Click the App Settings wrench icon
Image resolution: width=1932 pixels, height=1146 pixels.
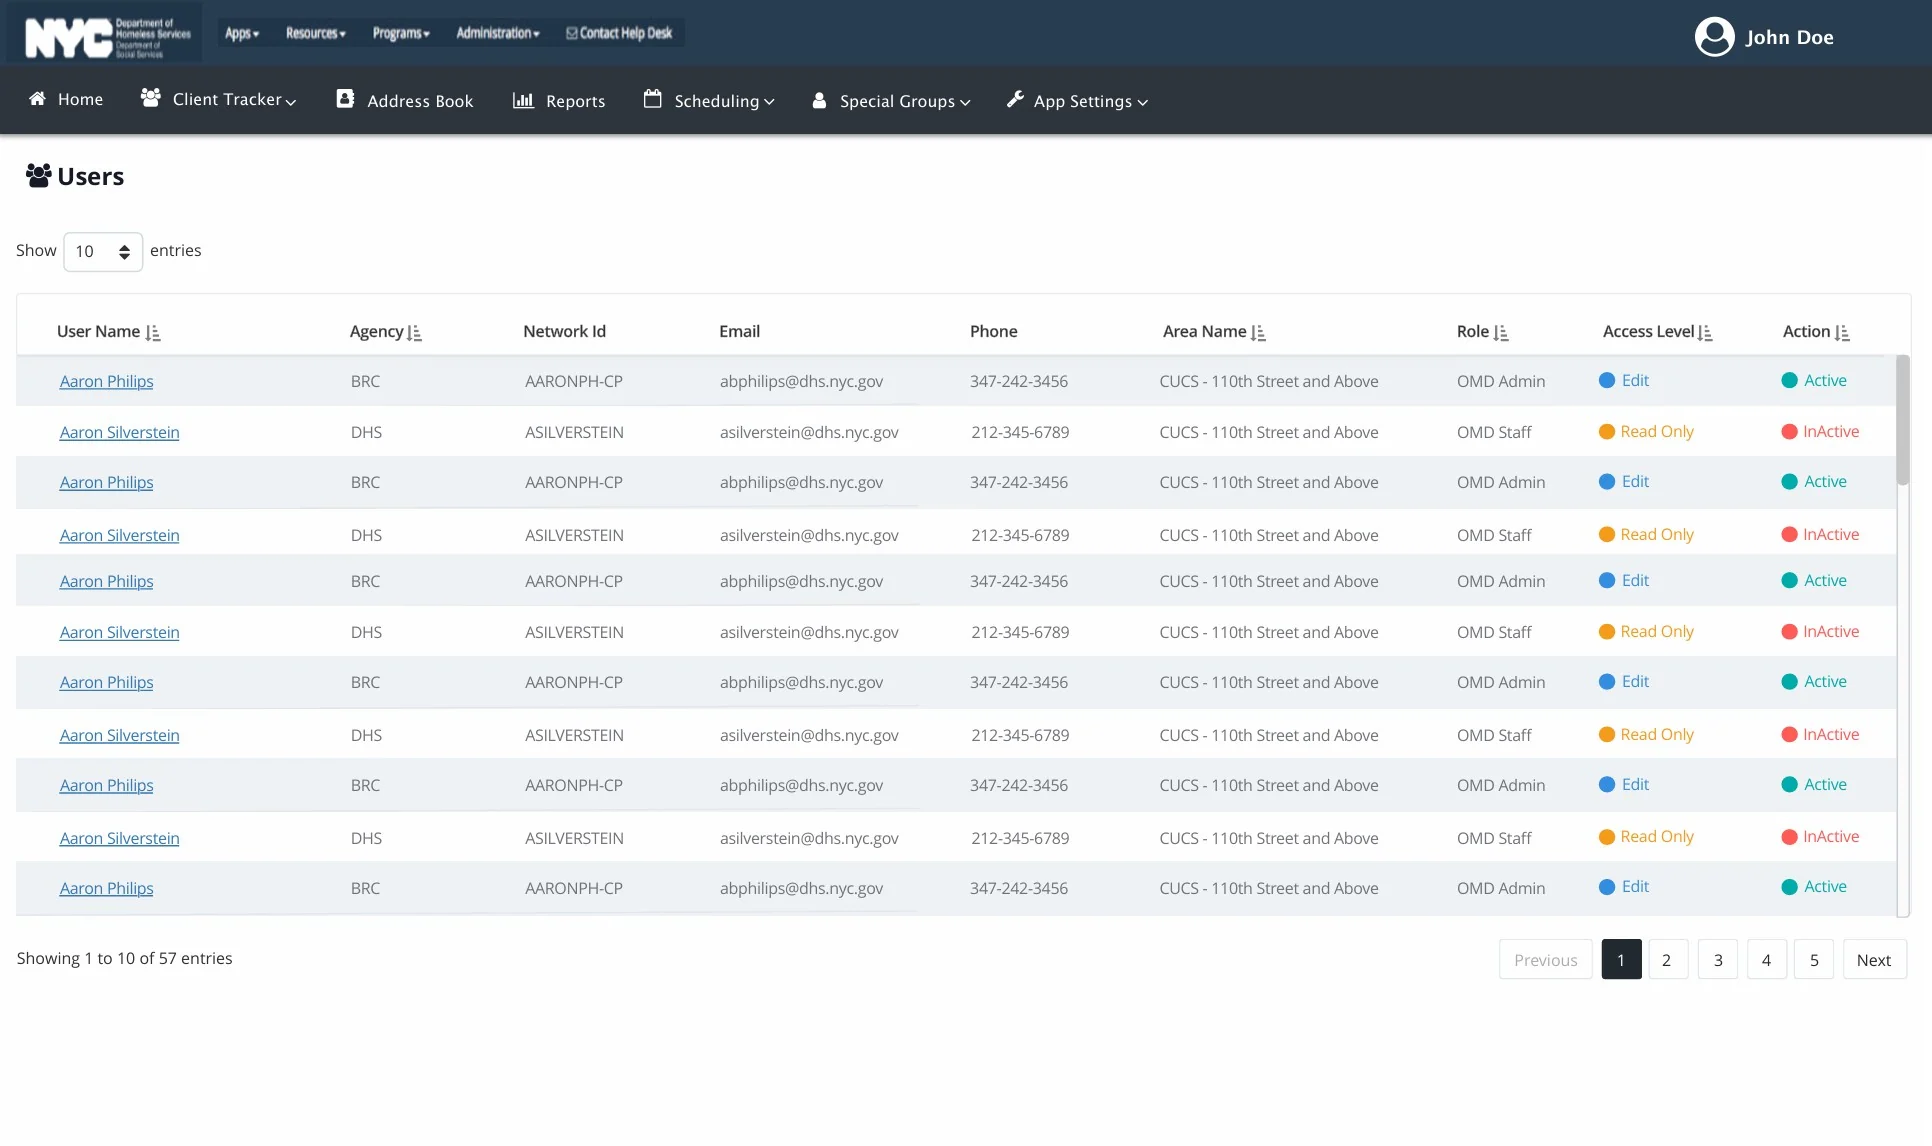[1015, 99]
